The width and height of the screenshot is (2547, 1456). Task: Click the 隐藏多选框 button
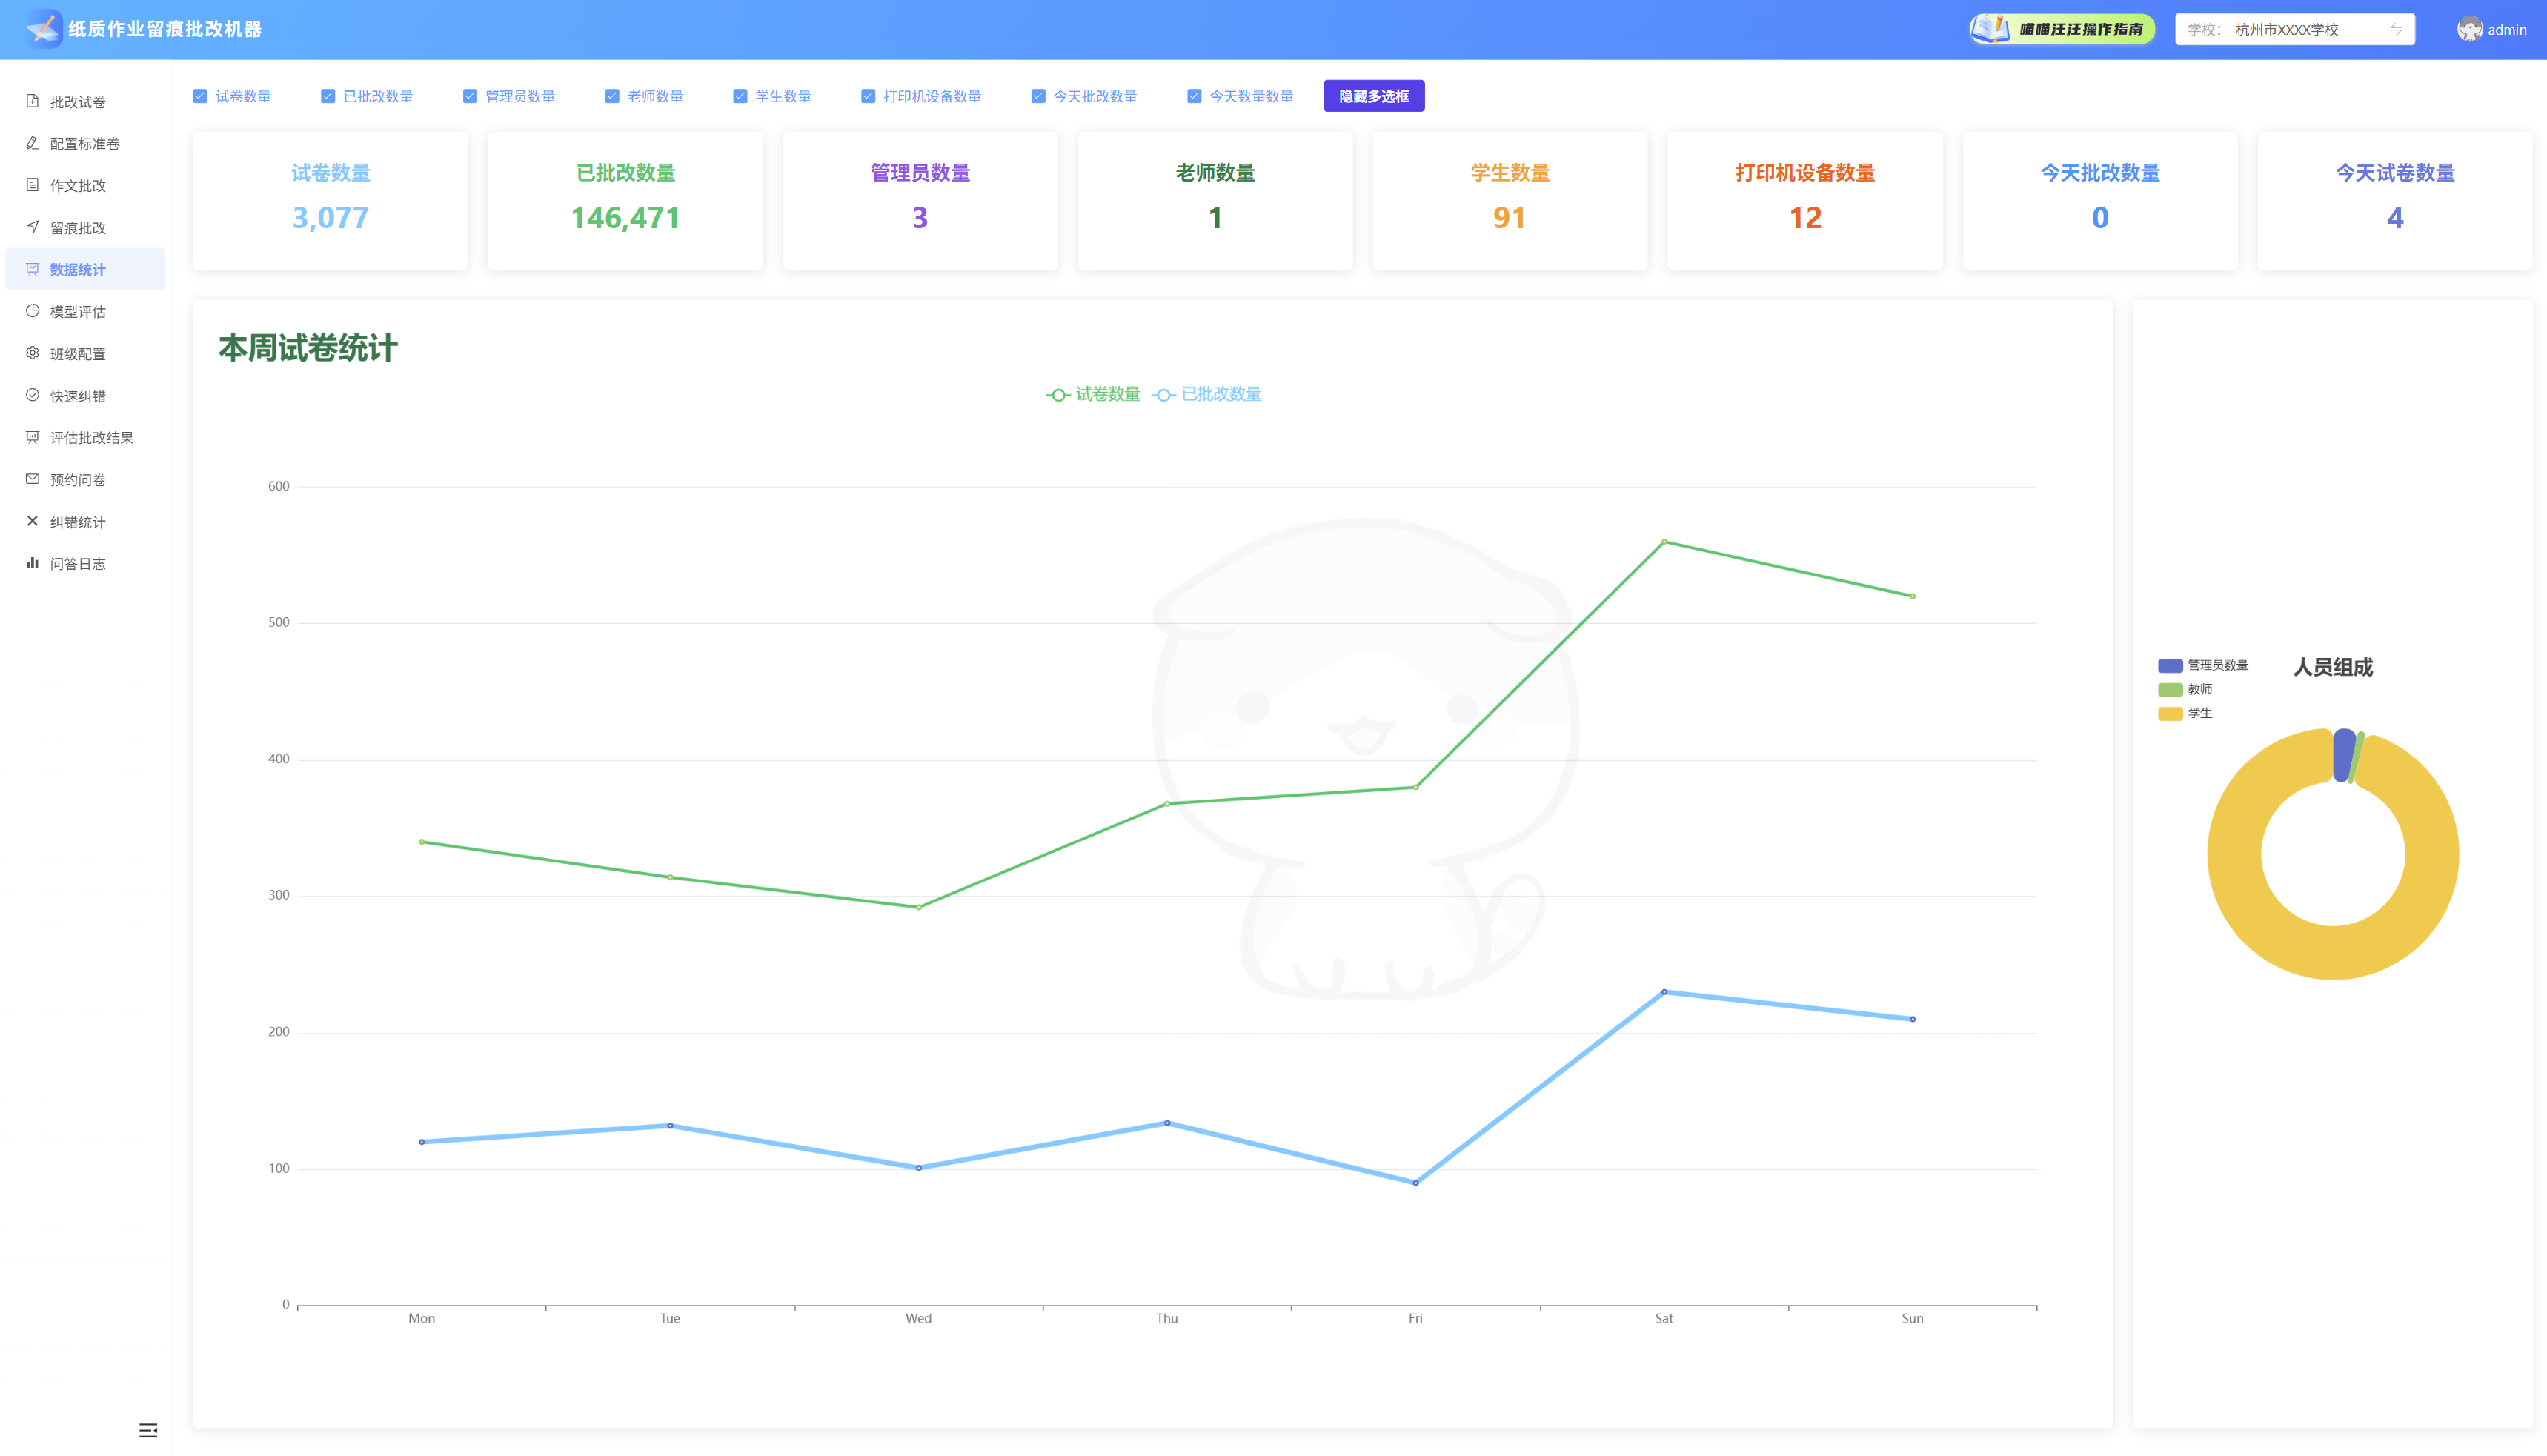coord(1373,96)
